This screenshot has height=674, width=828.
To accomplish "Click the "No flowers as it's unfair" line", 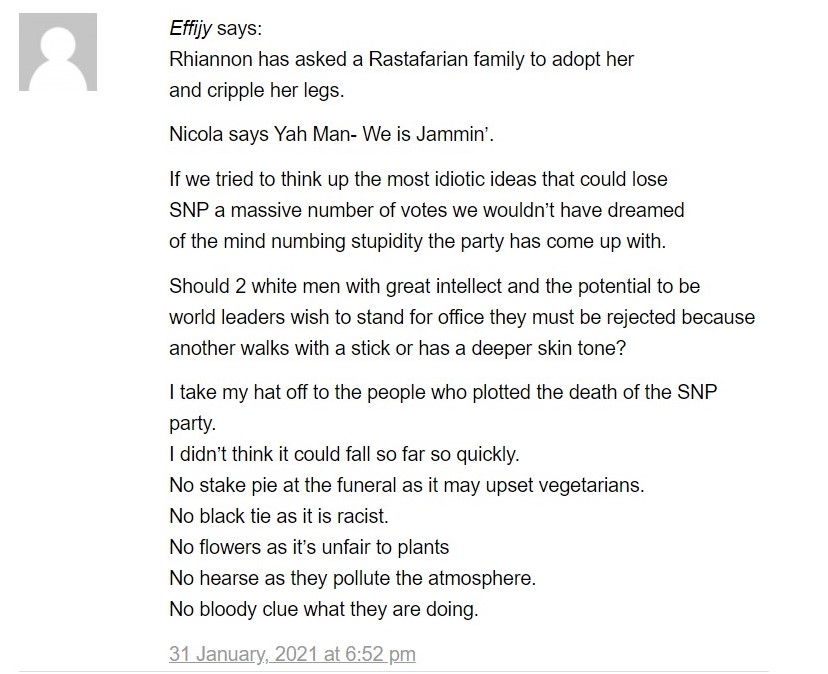I will (x=309, y=547).
